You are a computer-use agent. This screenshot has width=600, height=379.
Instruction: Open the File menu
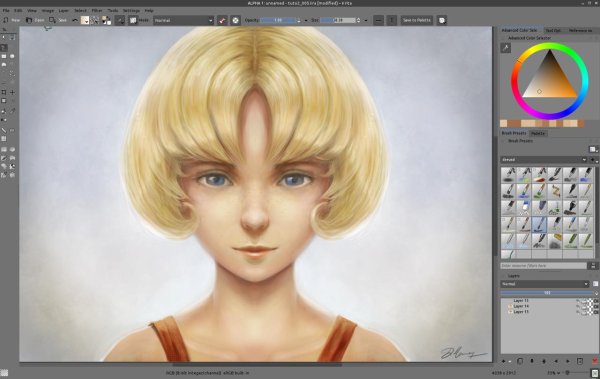coord(6,11)
